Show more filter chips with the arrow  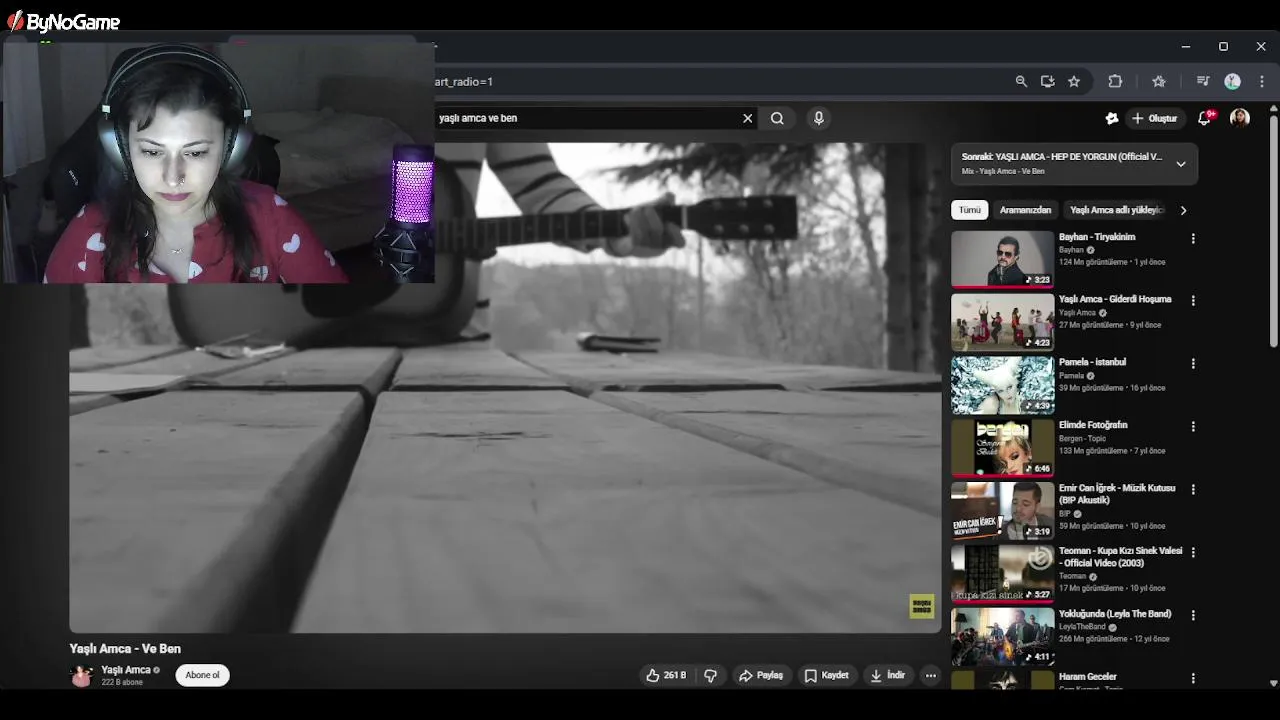[1183, 210]
